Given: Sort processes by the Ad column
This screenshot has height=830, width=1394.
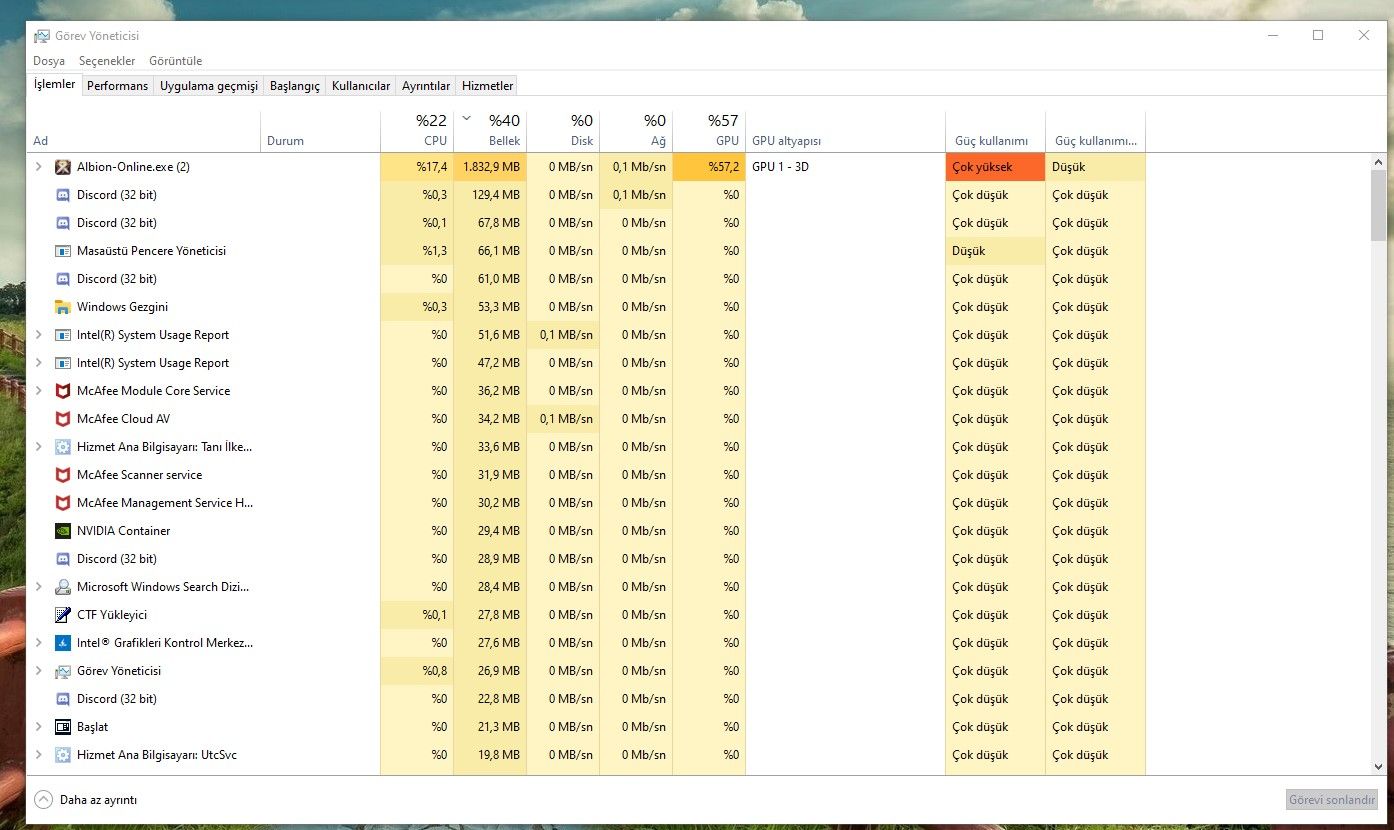Looking at the screenshot, I should coord(144,132).
